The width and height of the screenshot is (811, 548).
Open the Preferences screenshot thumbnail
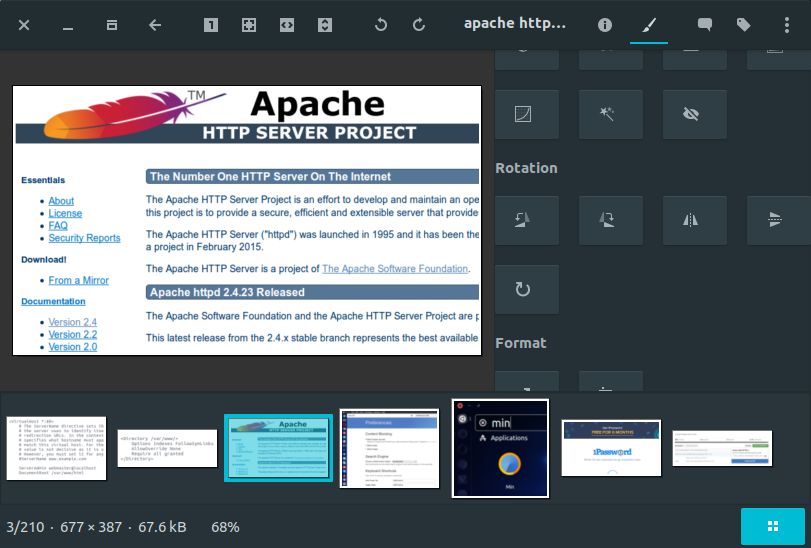tap(389, 448)
